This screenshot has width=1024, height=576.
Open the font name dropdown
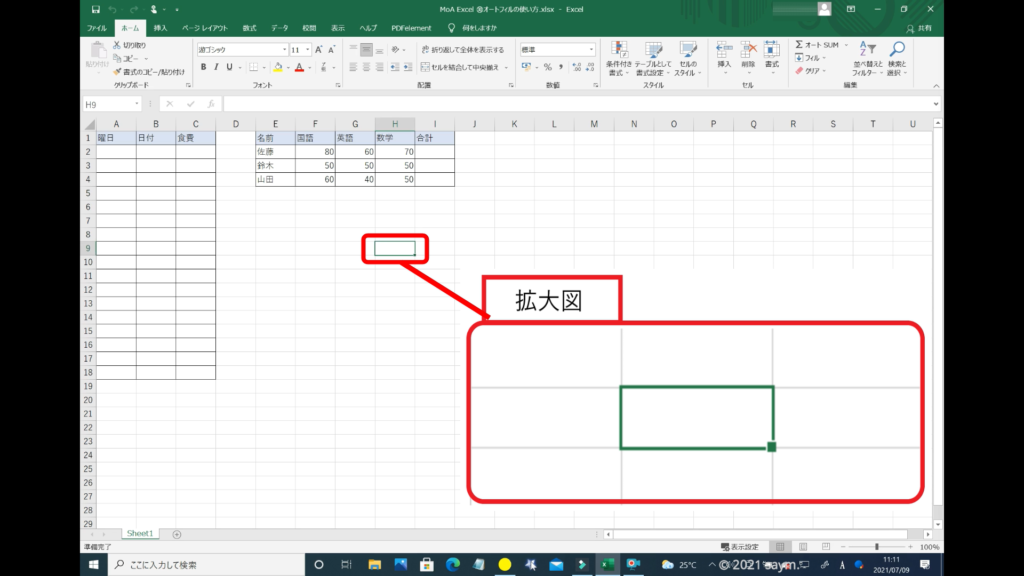tap(283, 49)
